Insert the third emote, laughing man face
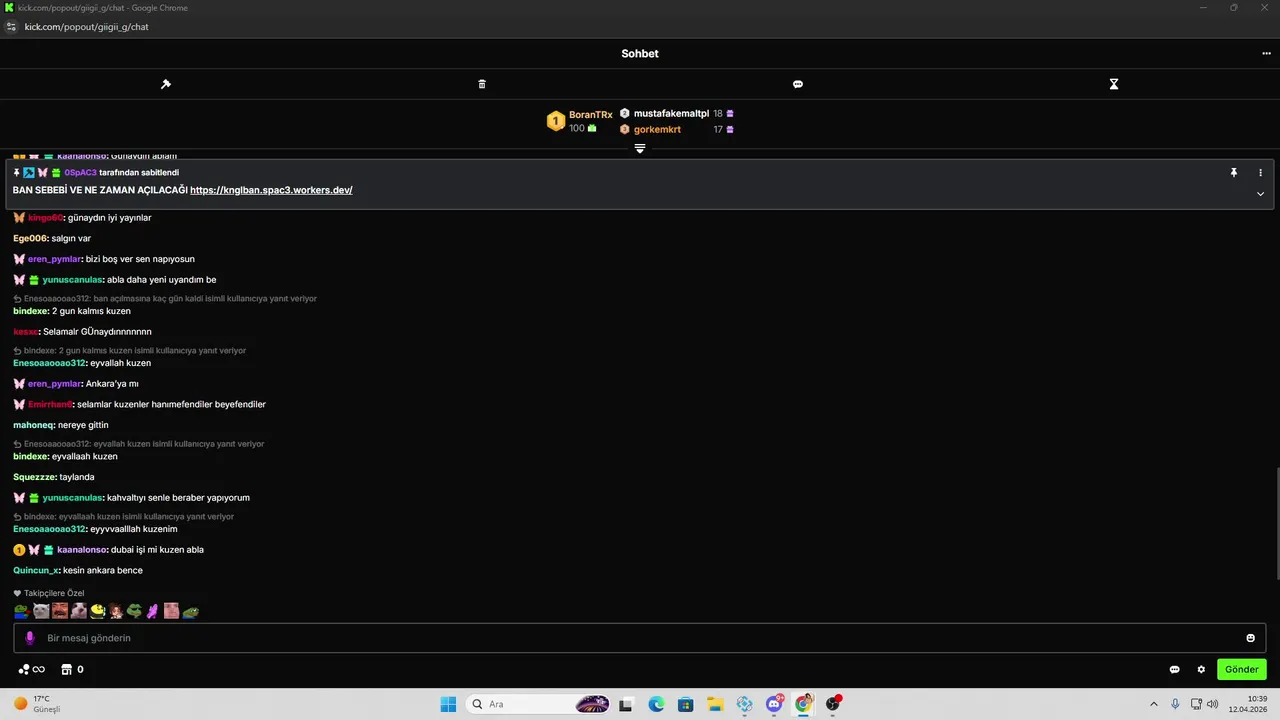The height and width of the screenshot is (720, 1280). (60, 611)
